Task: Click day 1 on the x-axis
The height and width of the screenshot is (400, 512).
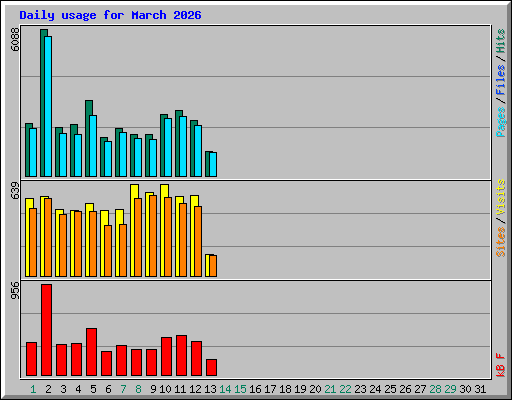Action: point(33,389)
